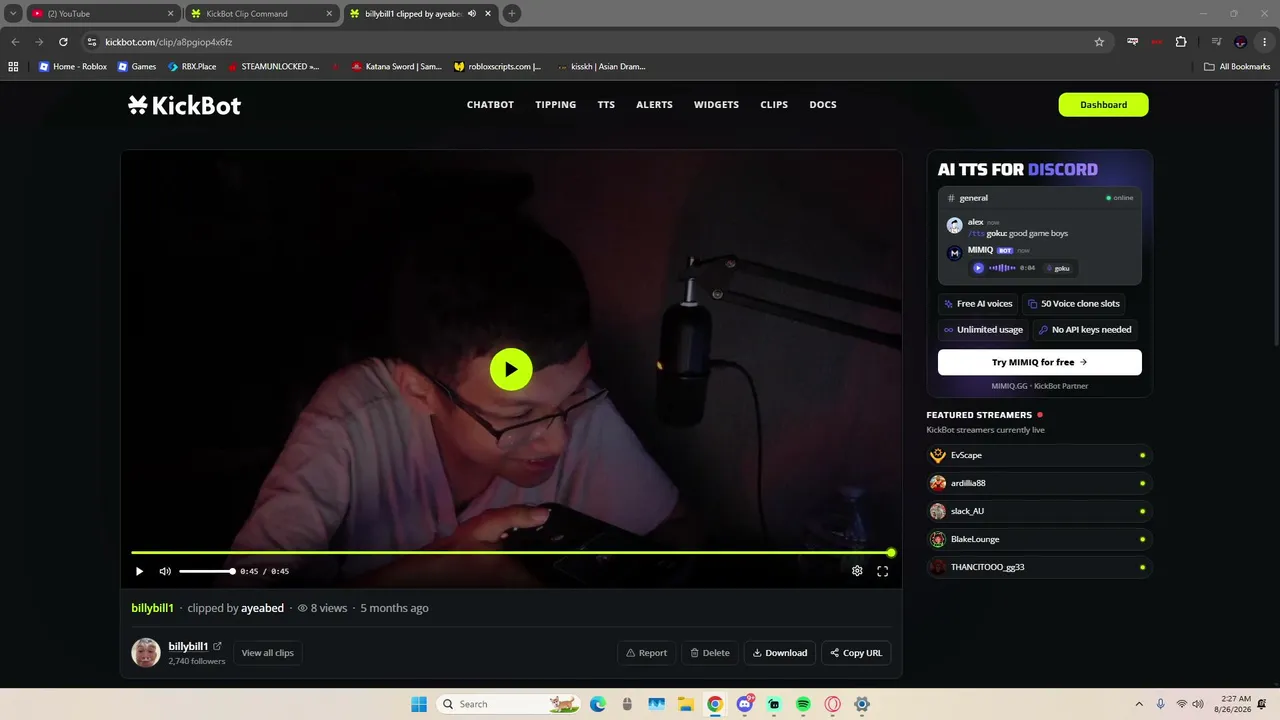Click the taskbar Search box
Screen dimensions: 1280x720
[510, 704]
